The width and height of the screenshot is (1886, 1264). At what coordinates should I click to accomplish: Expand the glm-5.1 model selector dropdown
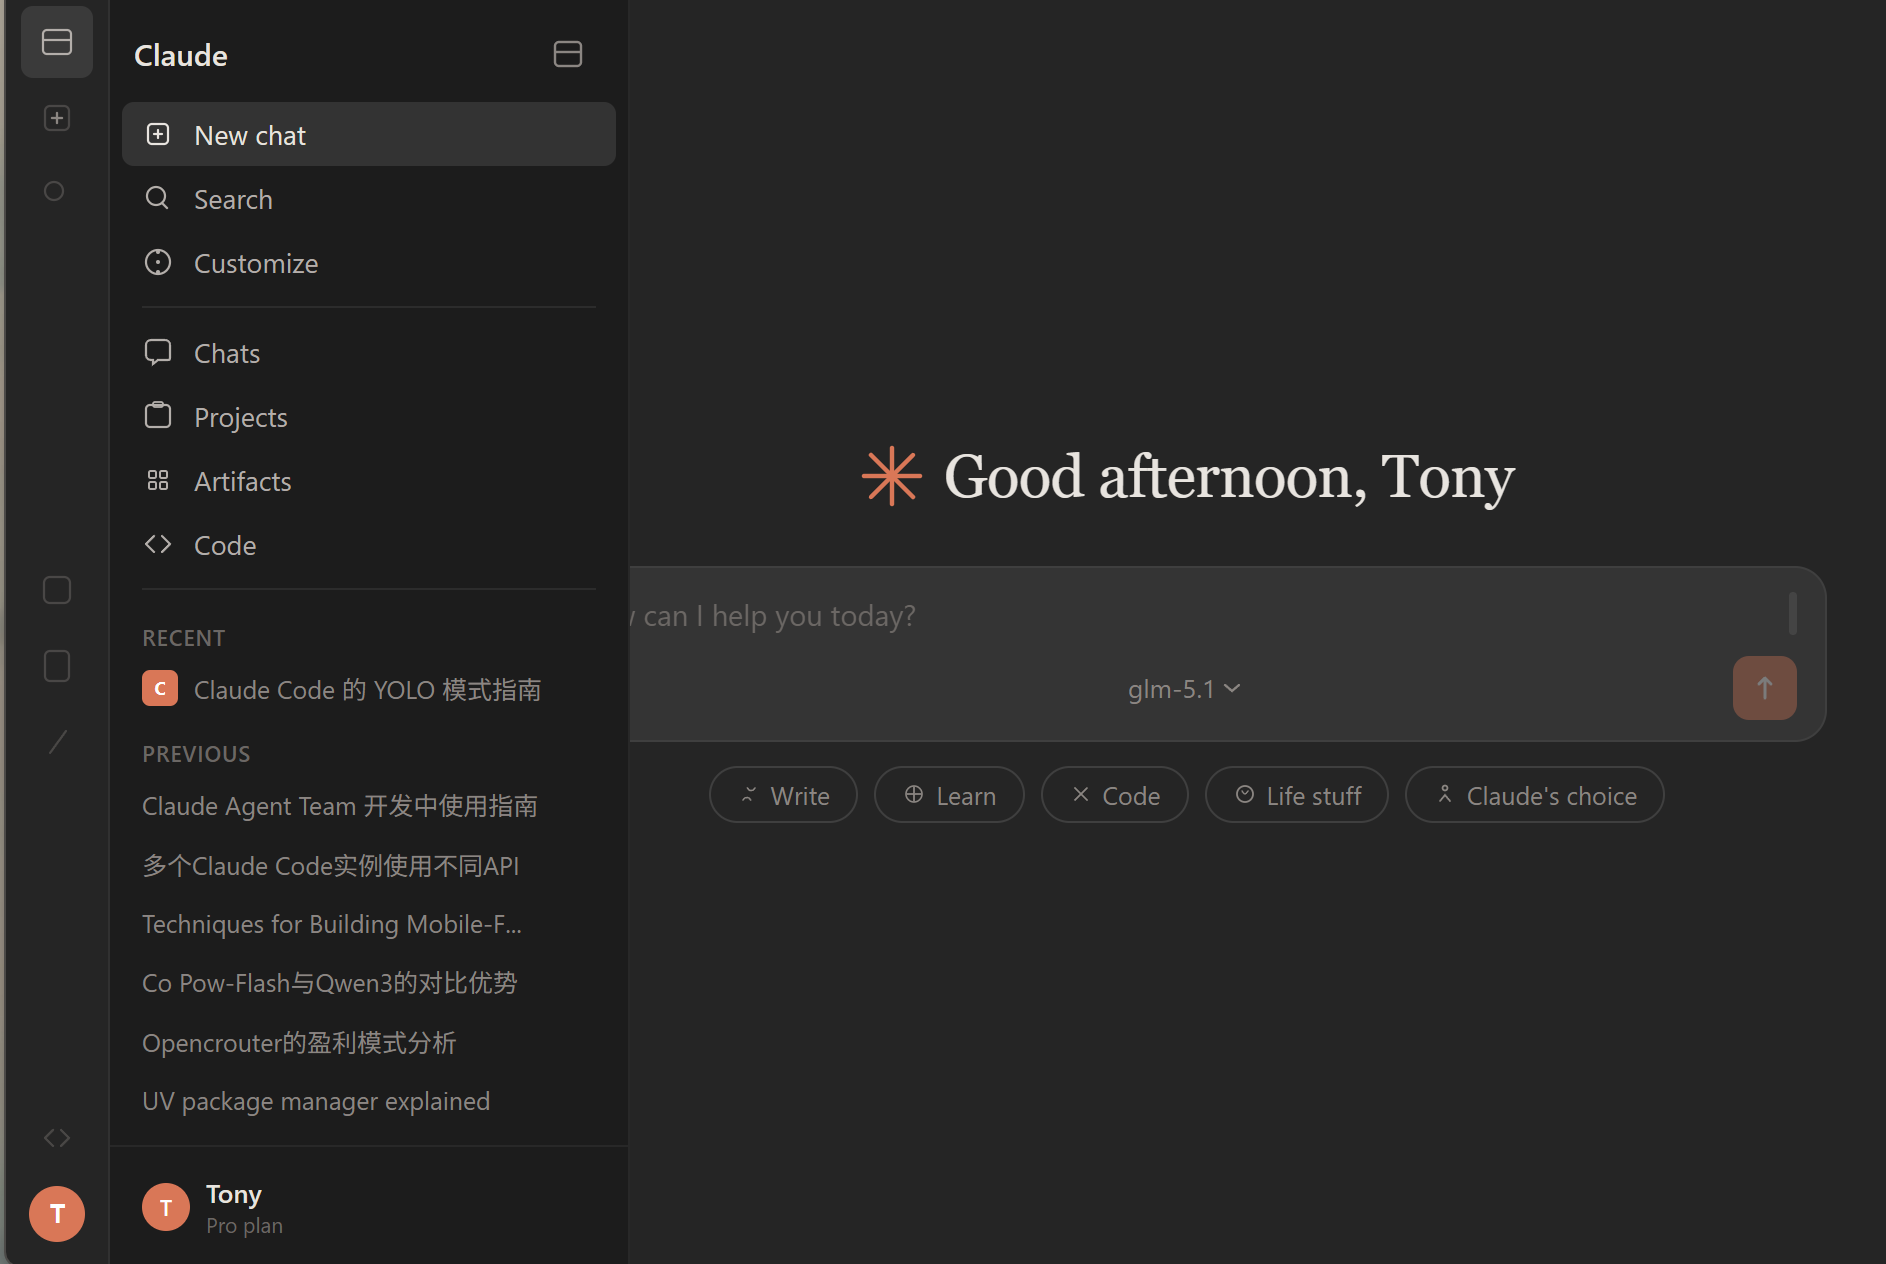1183,689
